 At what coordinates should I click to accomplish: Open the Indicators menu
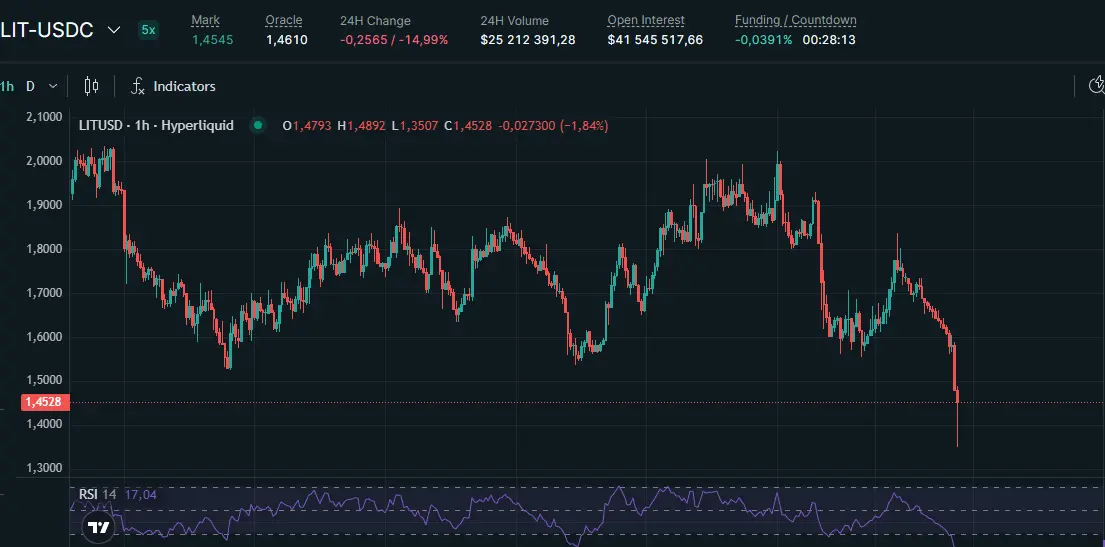pyautogui.click(x=173, y=86)
